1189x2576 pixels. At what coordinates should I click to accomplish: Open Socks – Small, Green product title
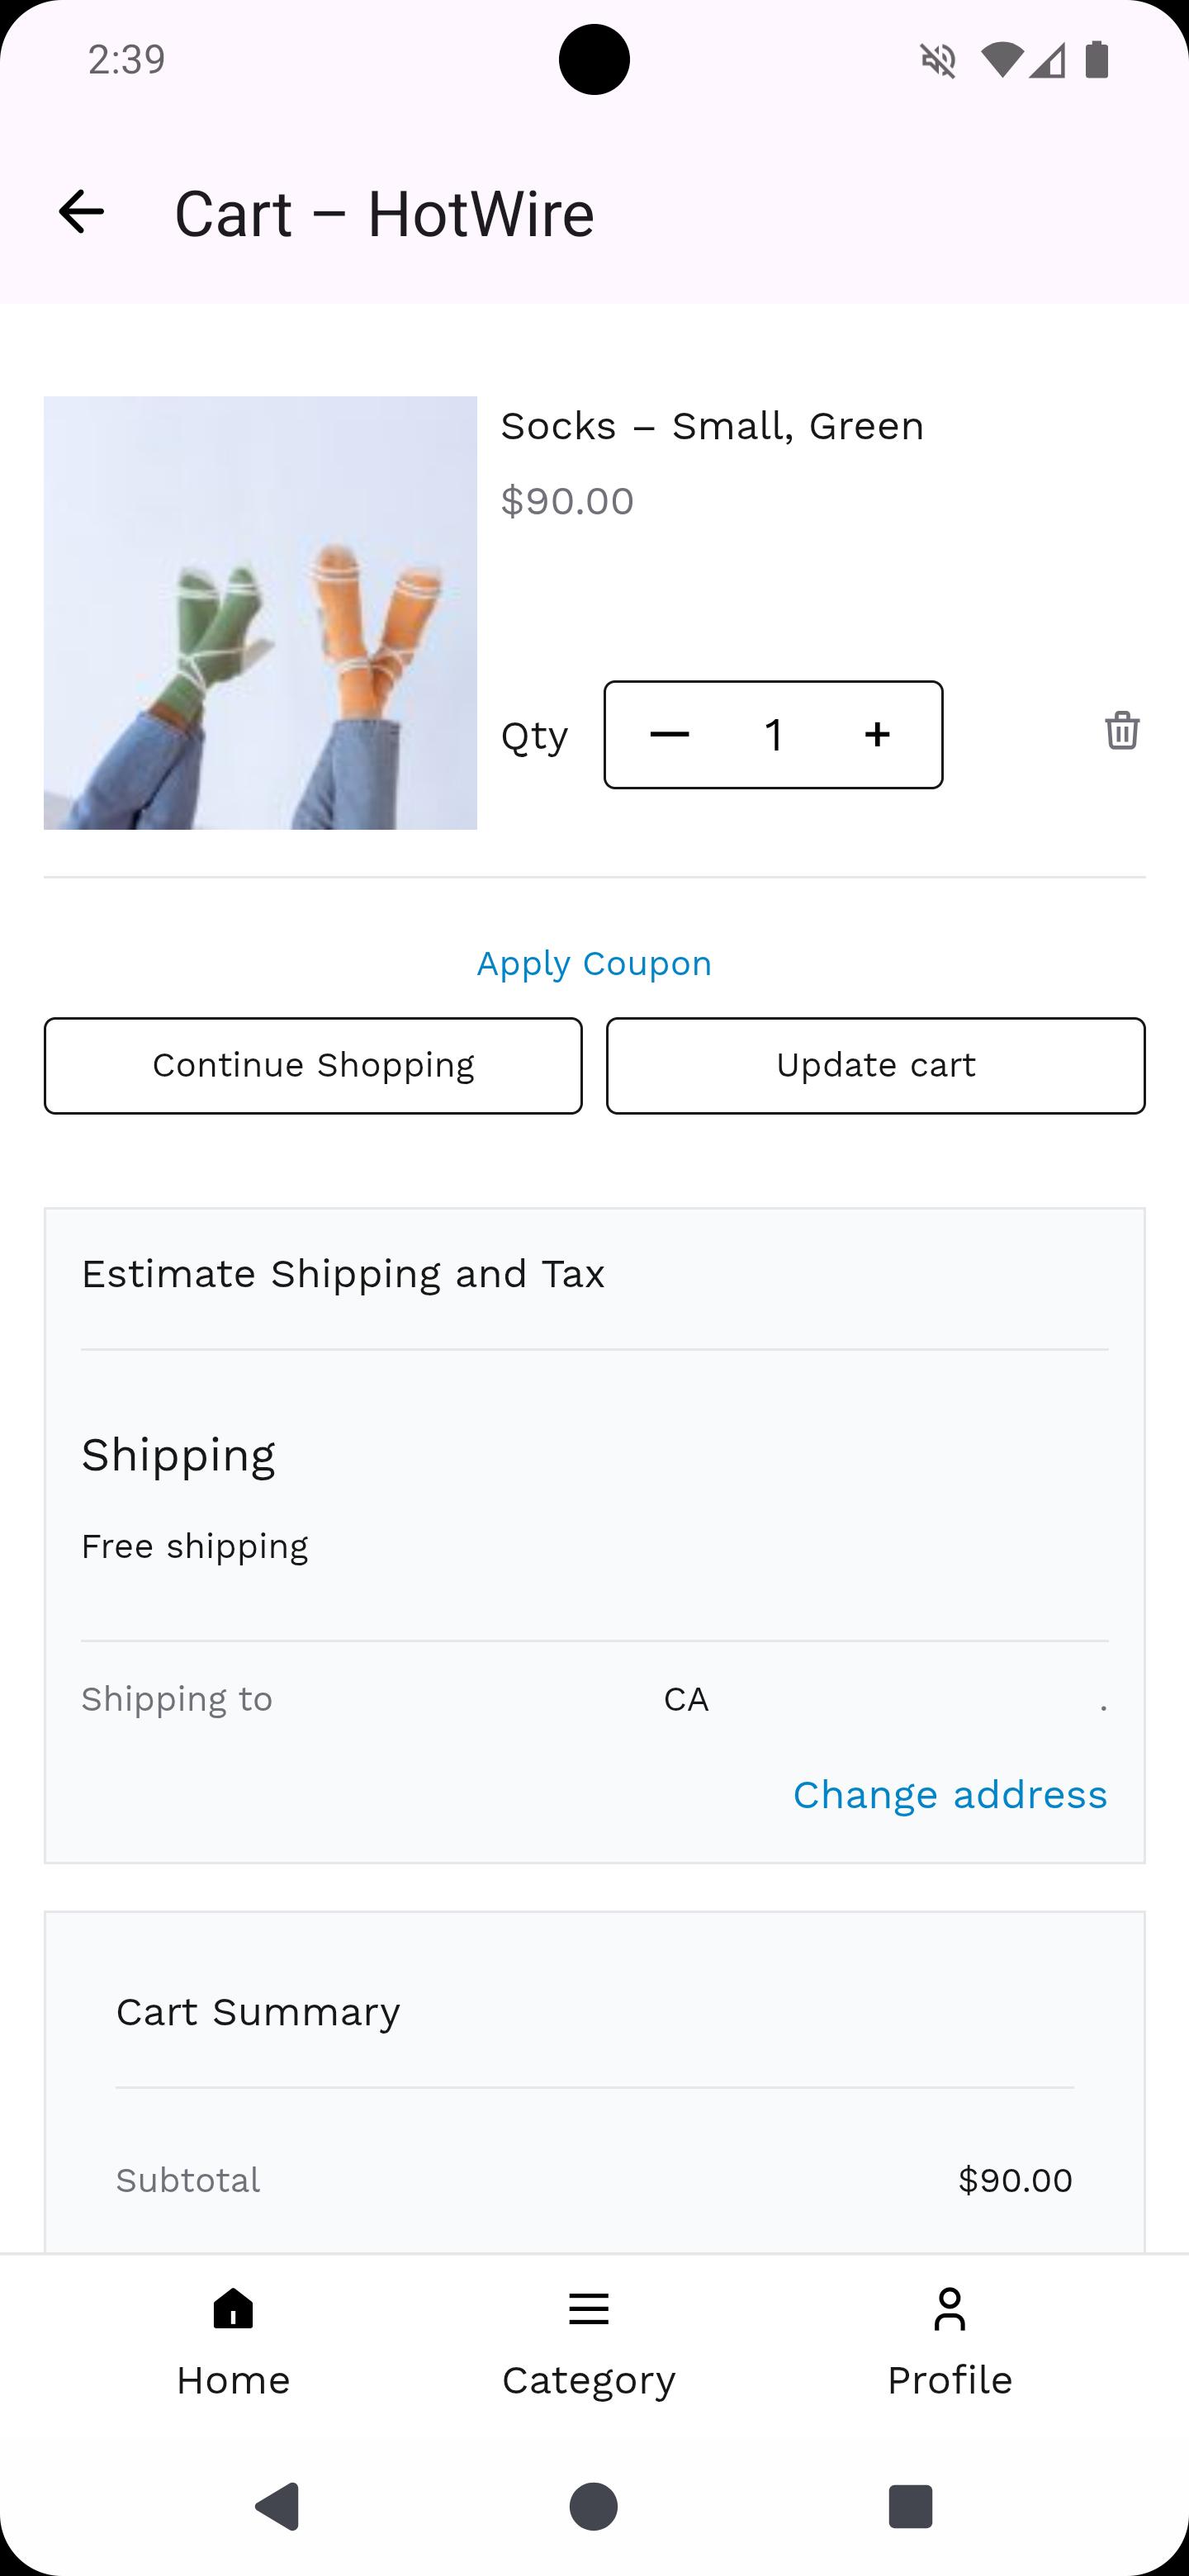(712, 426)
